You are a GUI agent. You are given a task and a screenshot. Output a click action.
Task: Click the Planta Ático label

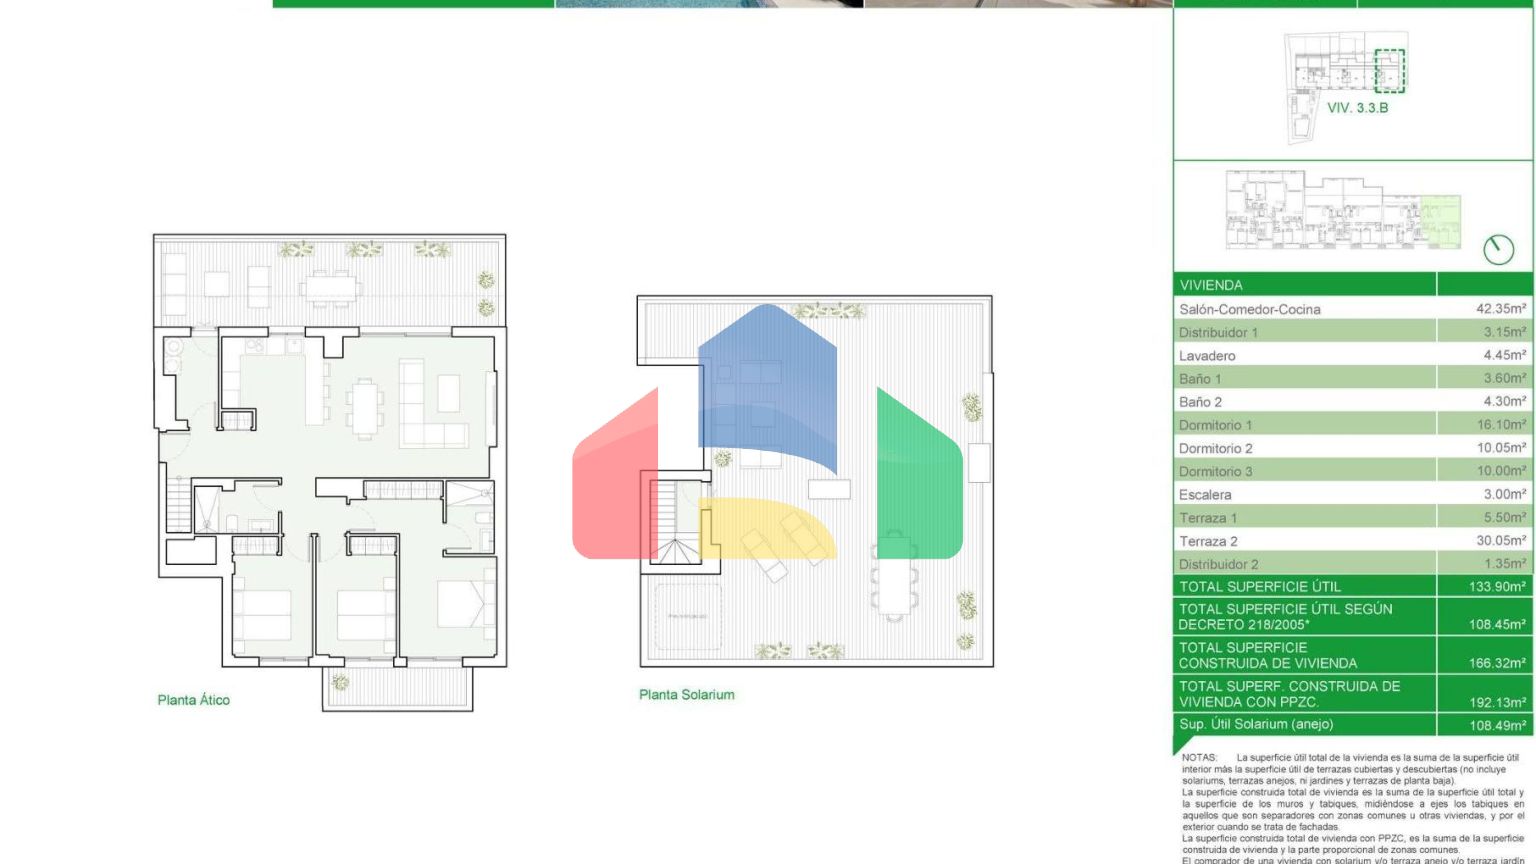193,700
